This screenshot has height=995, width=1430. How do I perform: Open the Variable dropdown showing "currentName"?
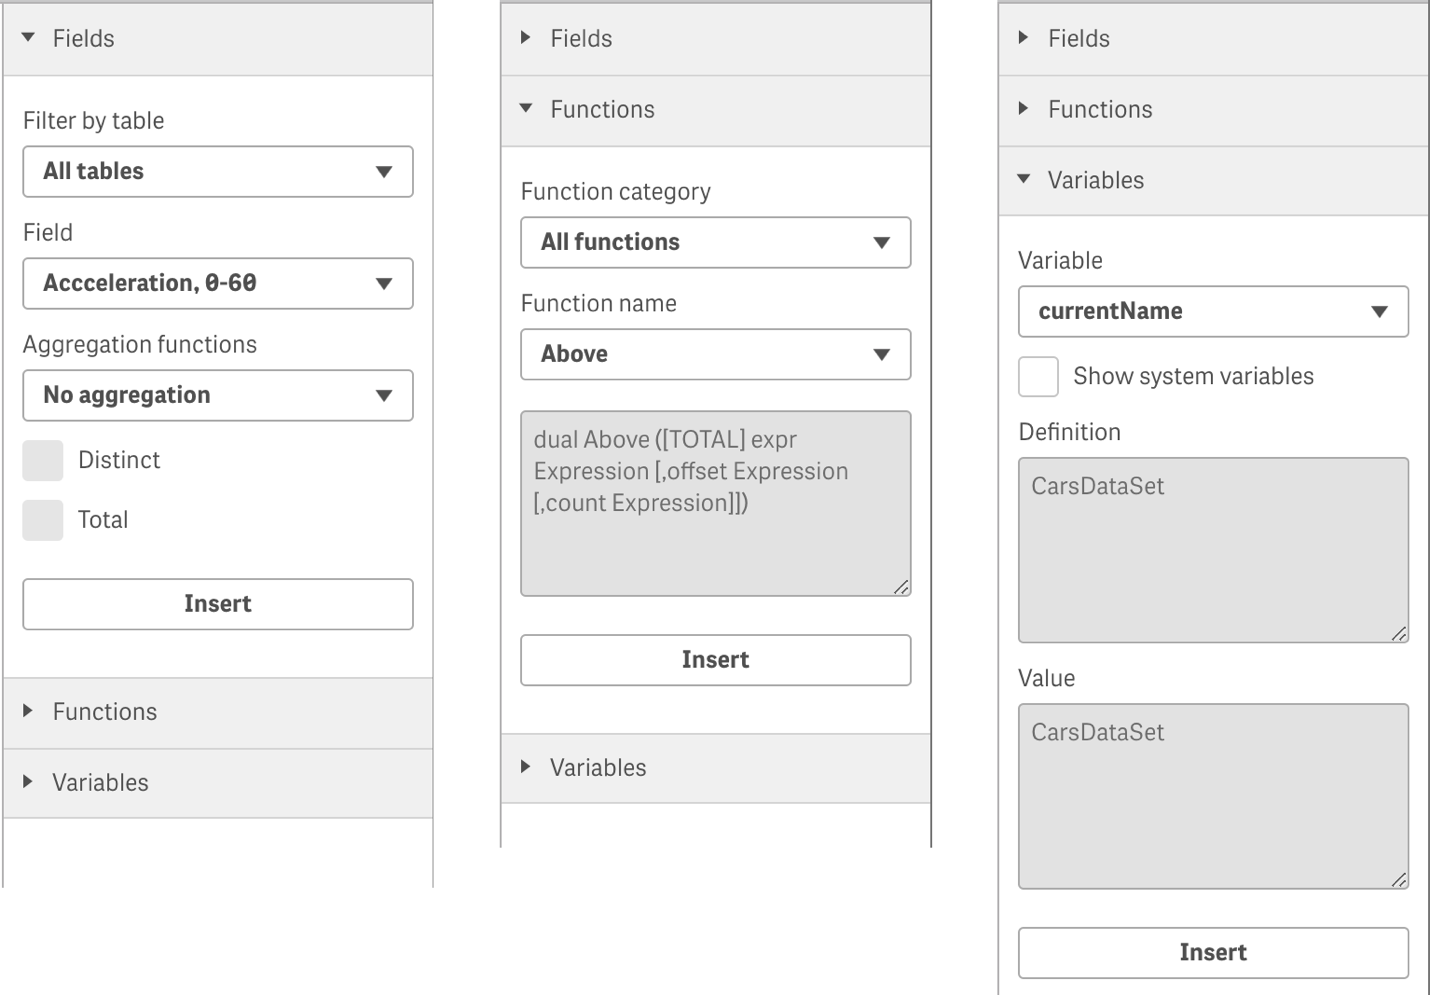pos(1212,311)
